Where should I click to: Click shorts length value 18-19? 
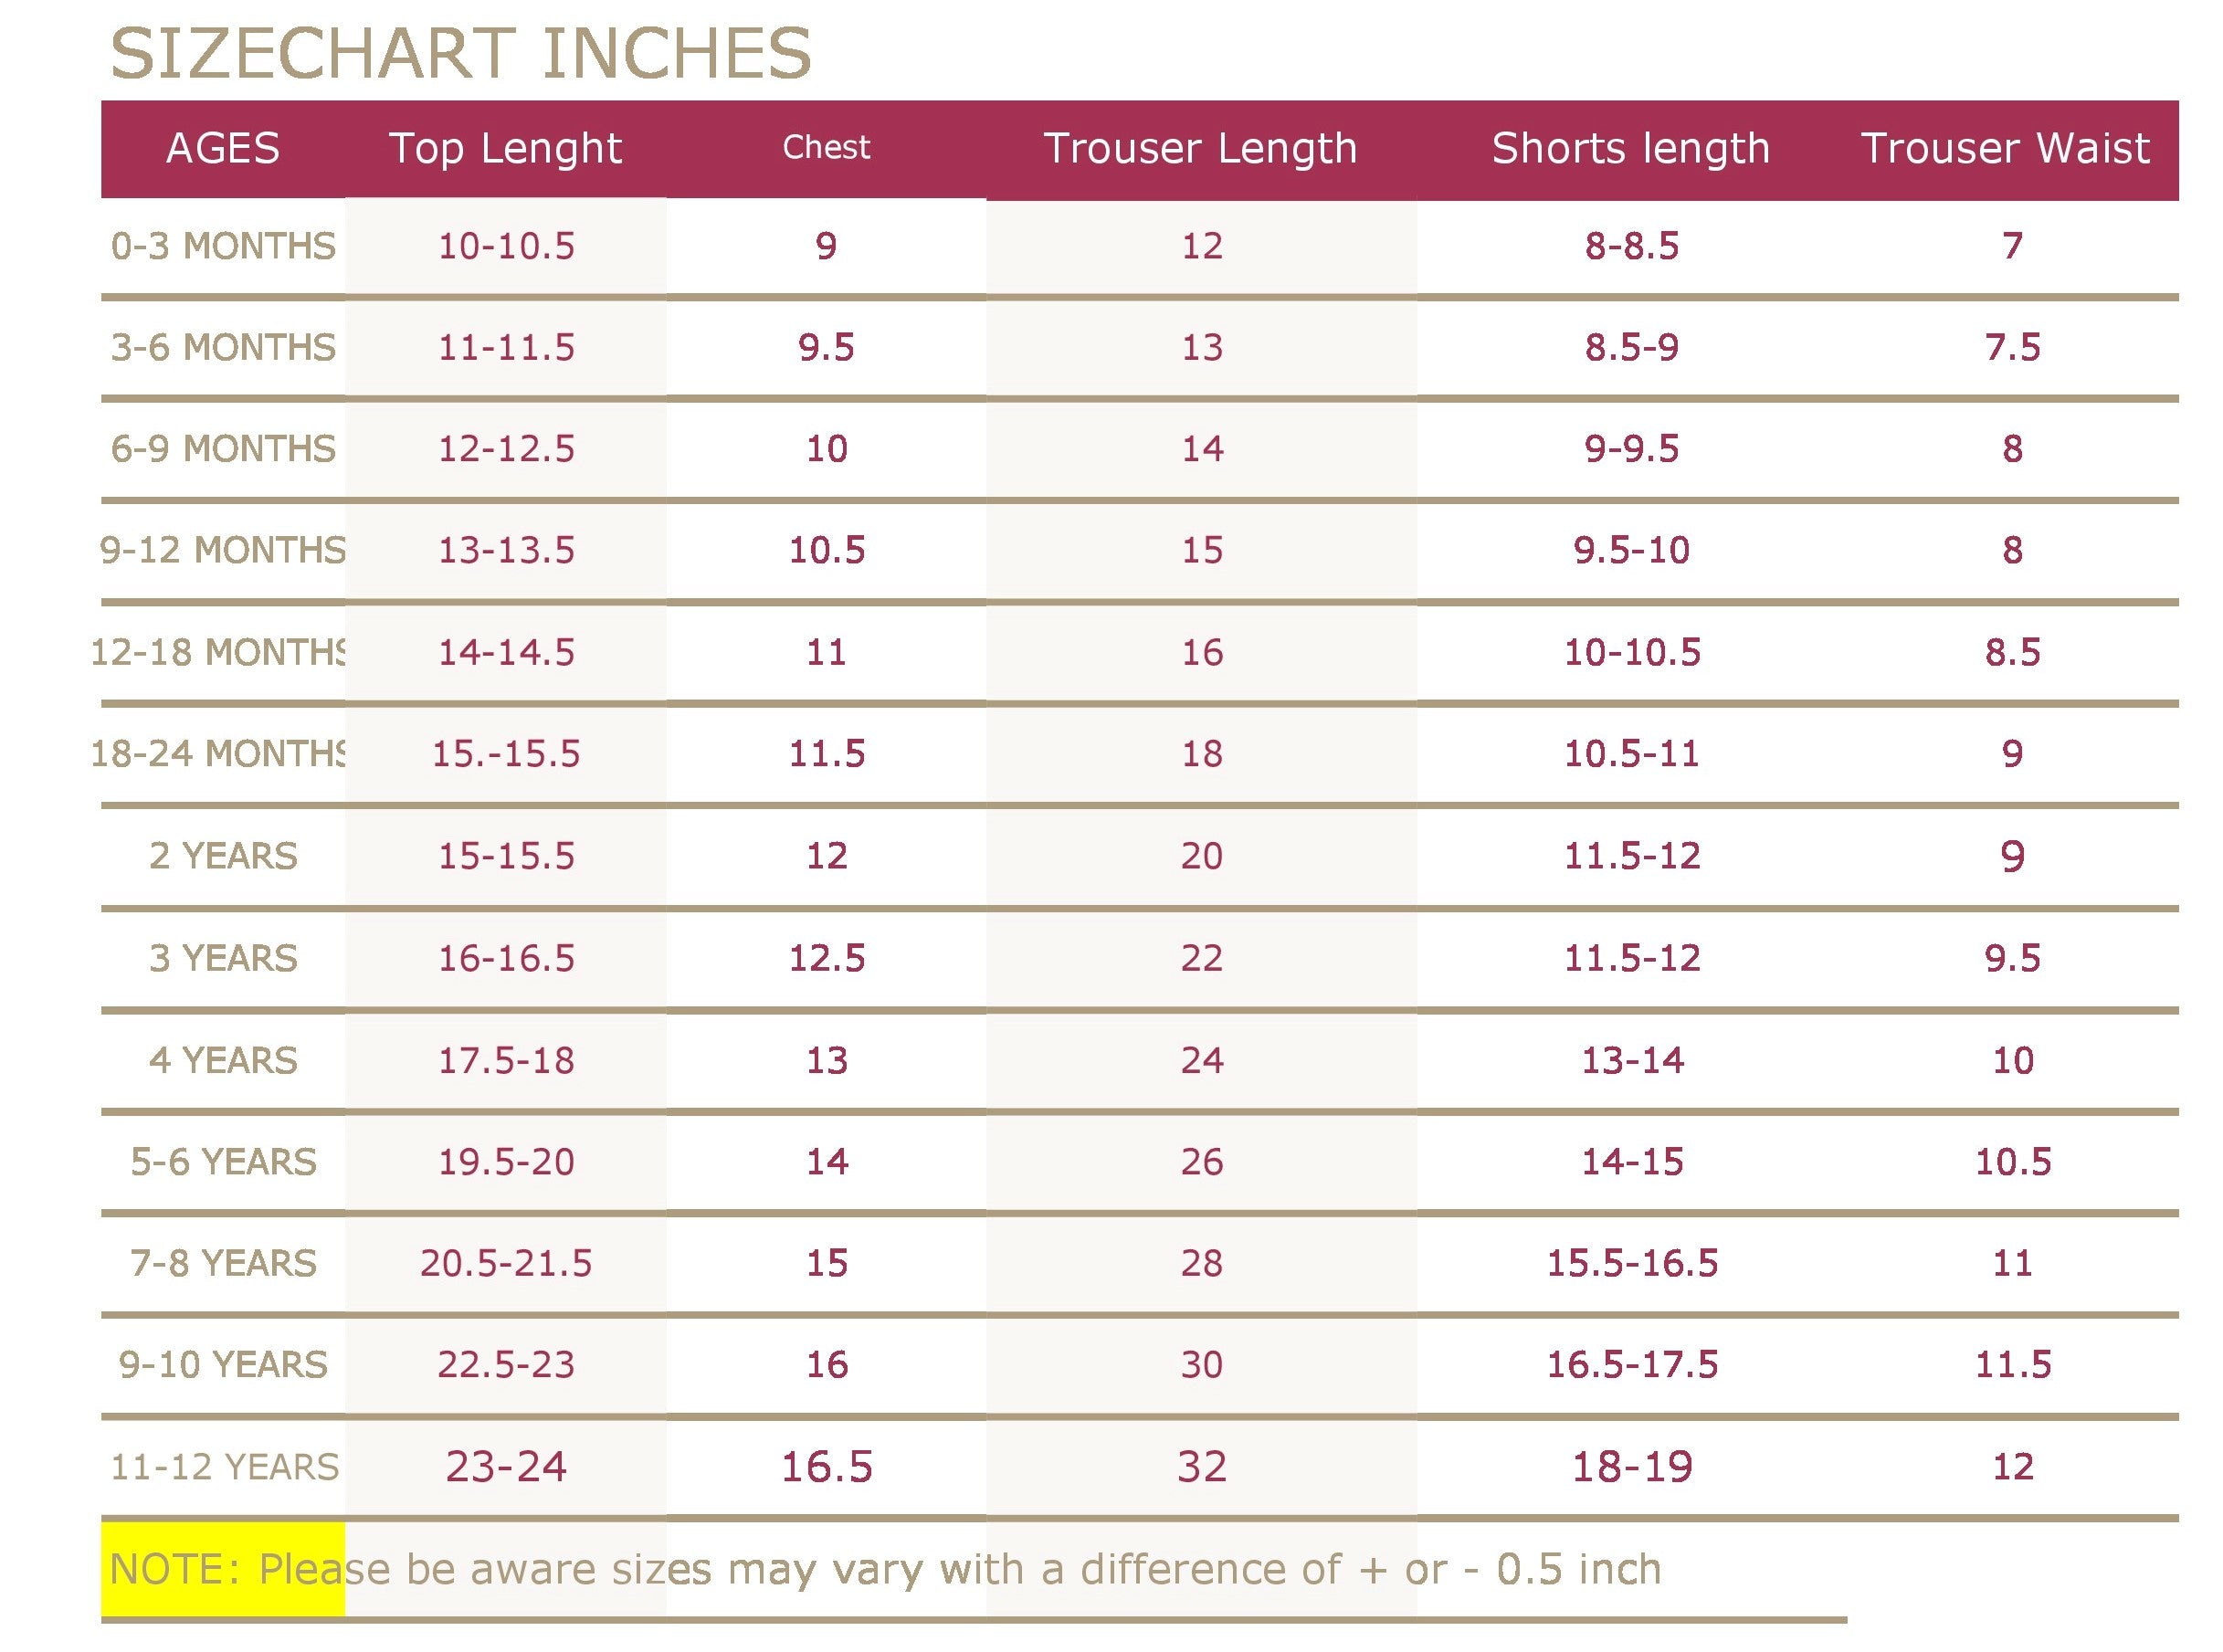[x=1632, y=1467]
